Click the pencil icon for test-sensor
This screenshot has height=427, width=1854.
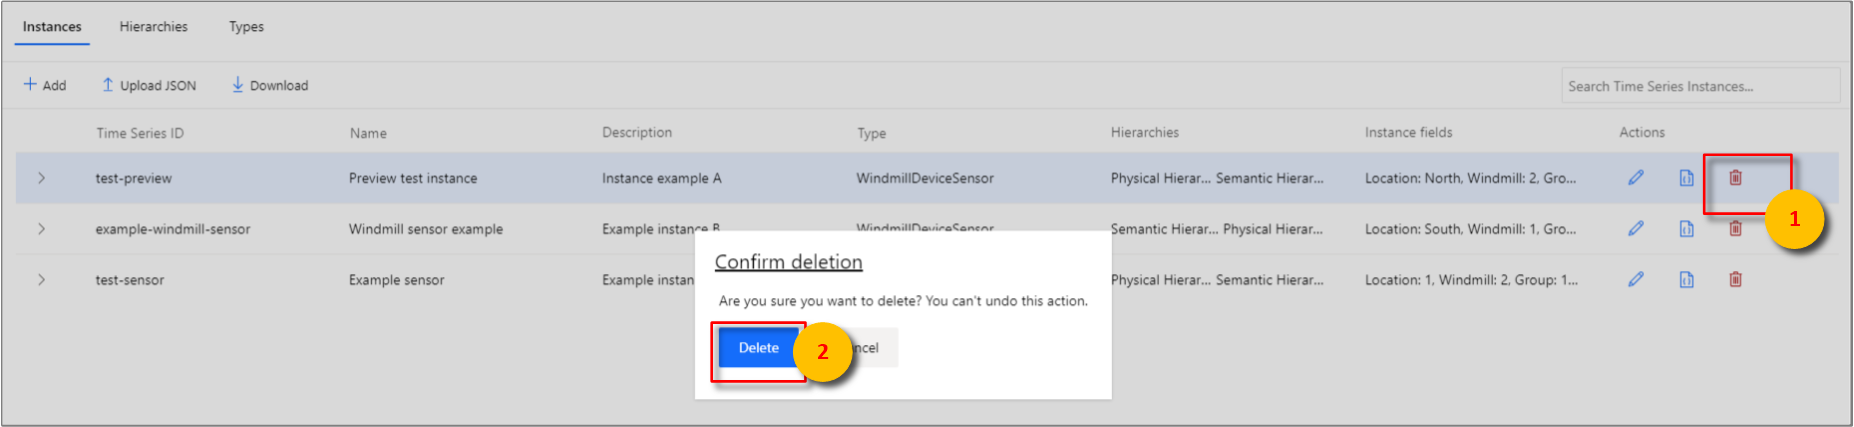pos(1636,280)
